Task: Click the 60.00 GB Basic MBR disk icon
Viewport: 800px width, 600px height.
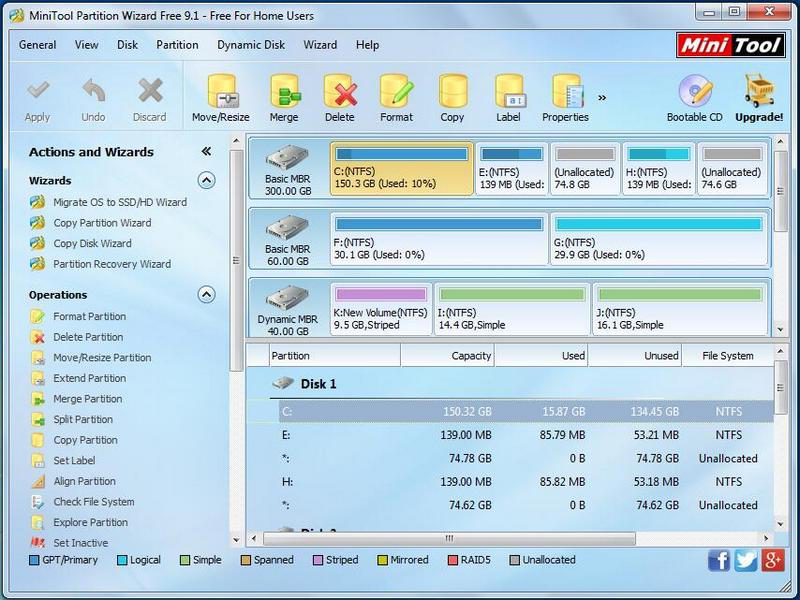Action: coord(287,228)
